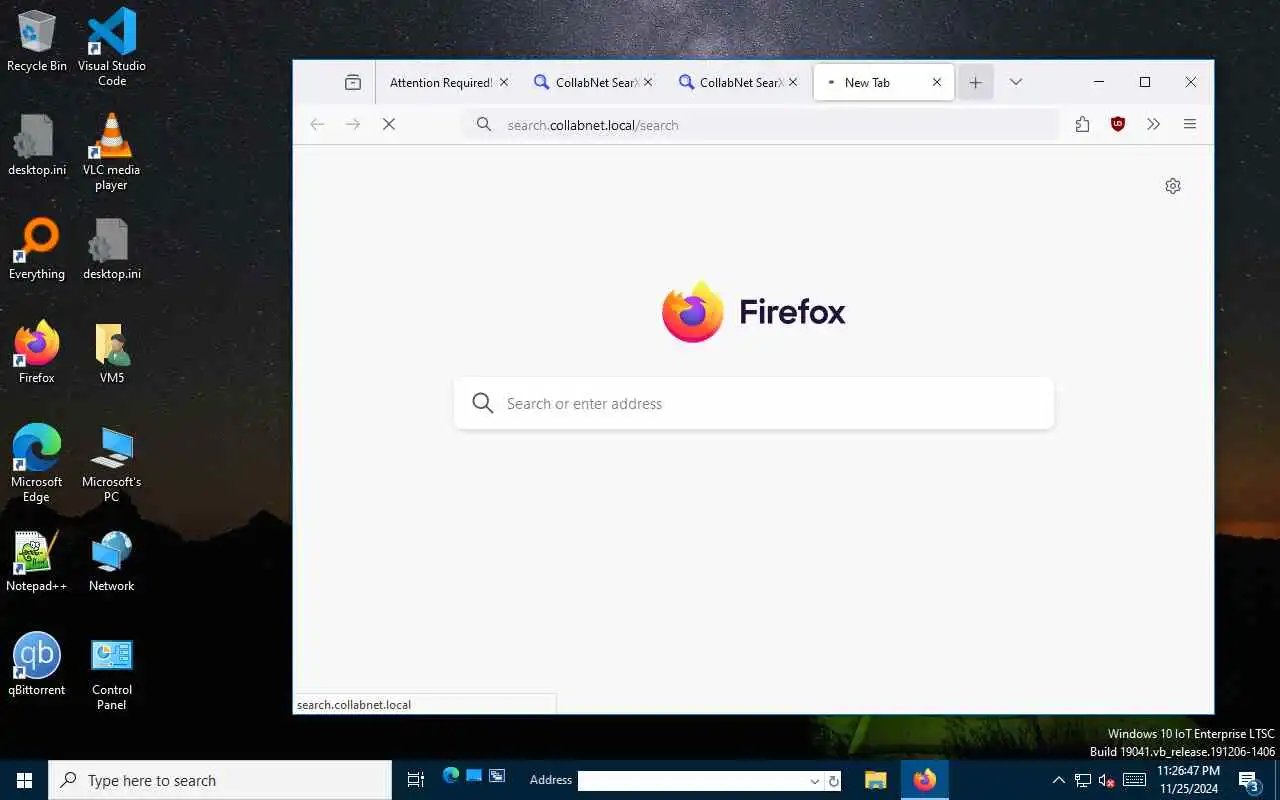
Task: Open the touch keyboard tray icon
Action: click(1134, 780)
